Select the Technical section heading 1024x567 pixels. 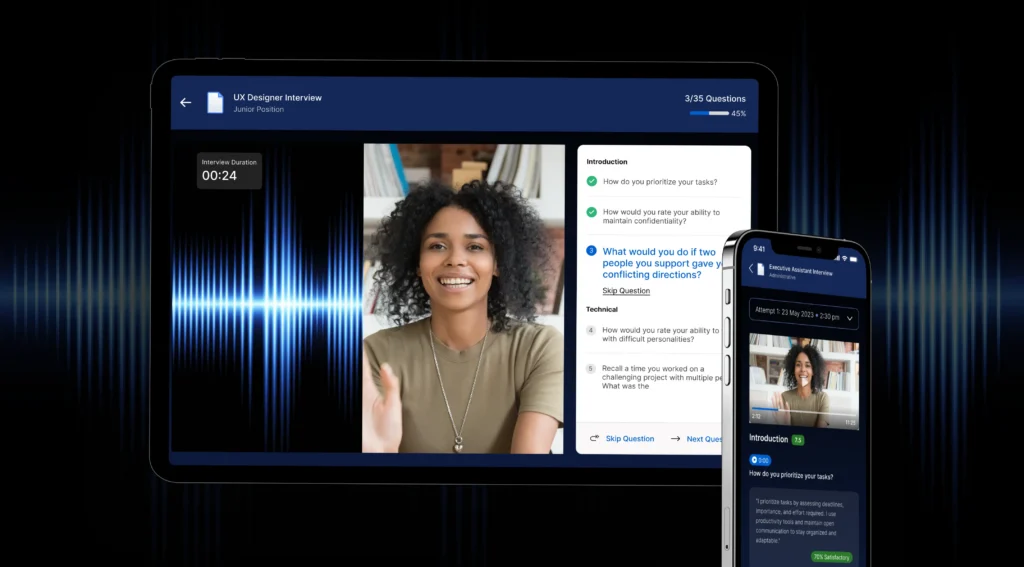[x=601, y=309]
